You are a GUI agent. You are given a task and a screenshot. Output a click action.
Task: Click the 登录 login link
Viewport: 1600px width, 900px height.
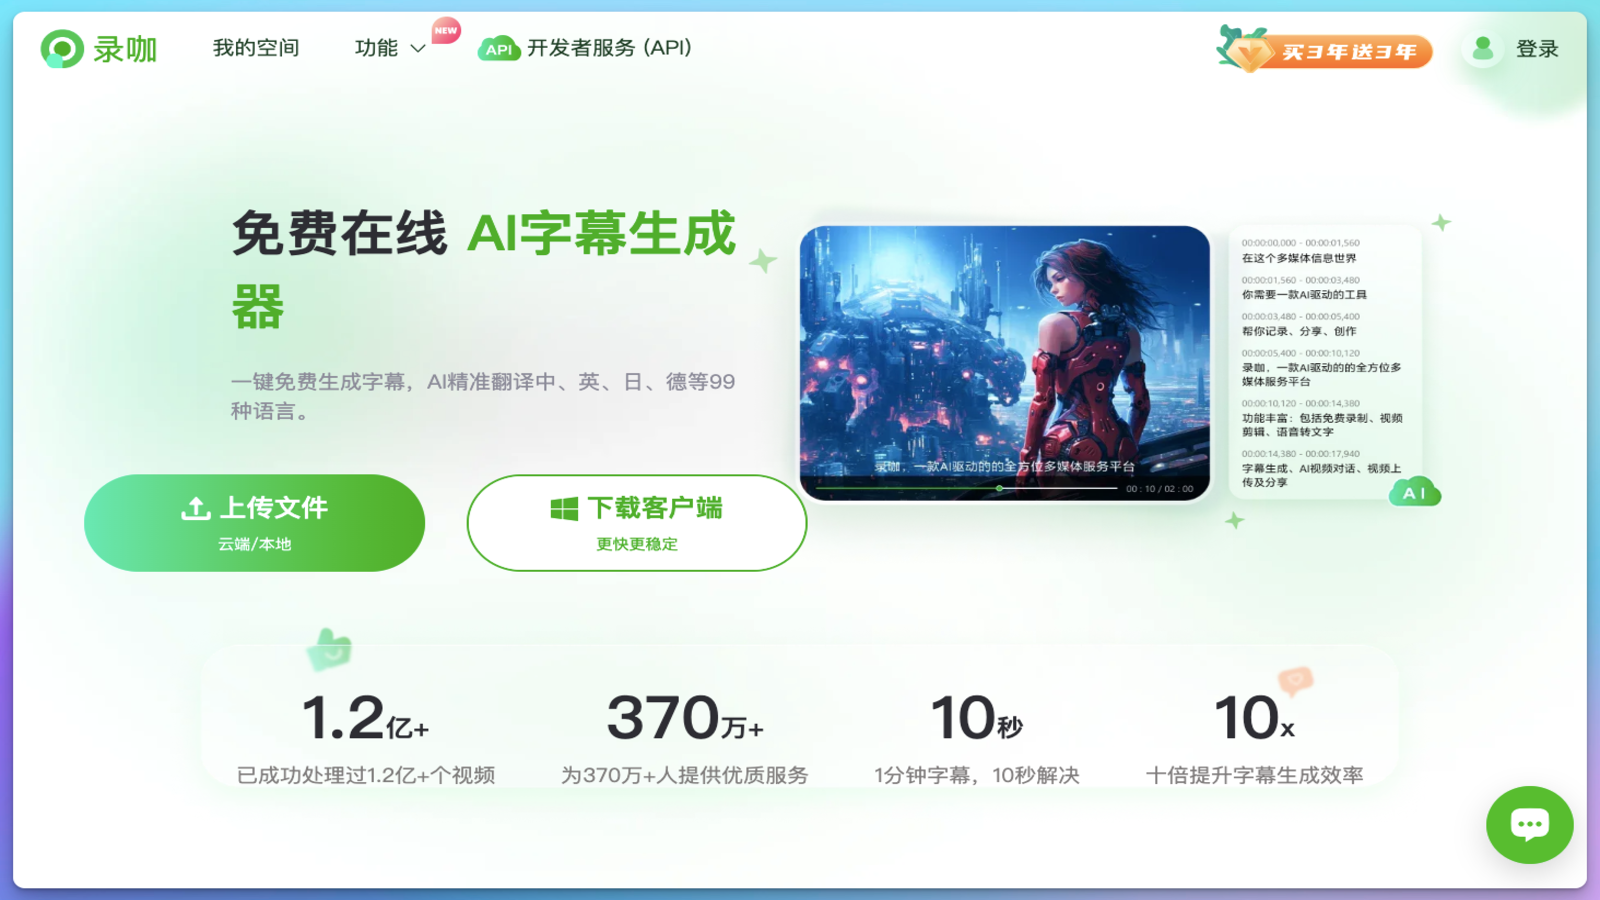(x=1537, y=49)
